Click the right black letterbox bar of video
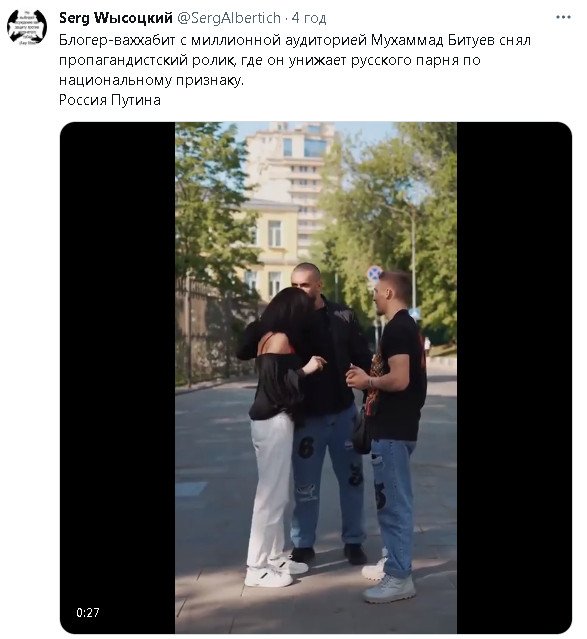587x639 pixels. [x=514, y=378]
